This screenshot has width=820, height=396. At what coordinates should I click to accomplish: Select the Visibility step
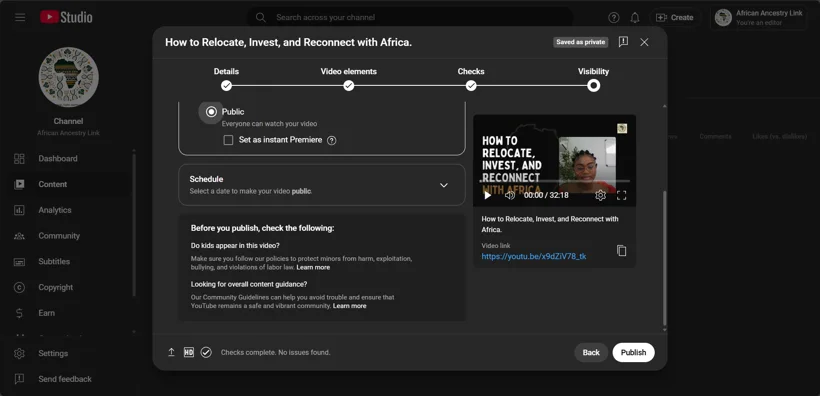(x=593, y=78)
